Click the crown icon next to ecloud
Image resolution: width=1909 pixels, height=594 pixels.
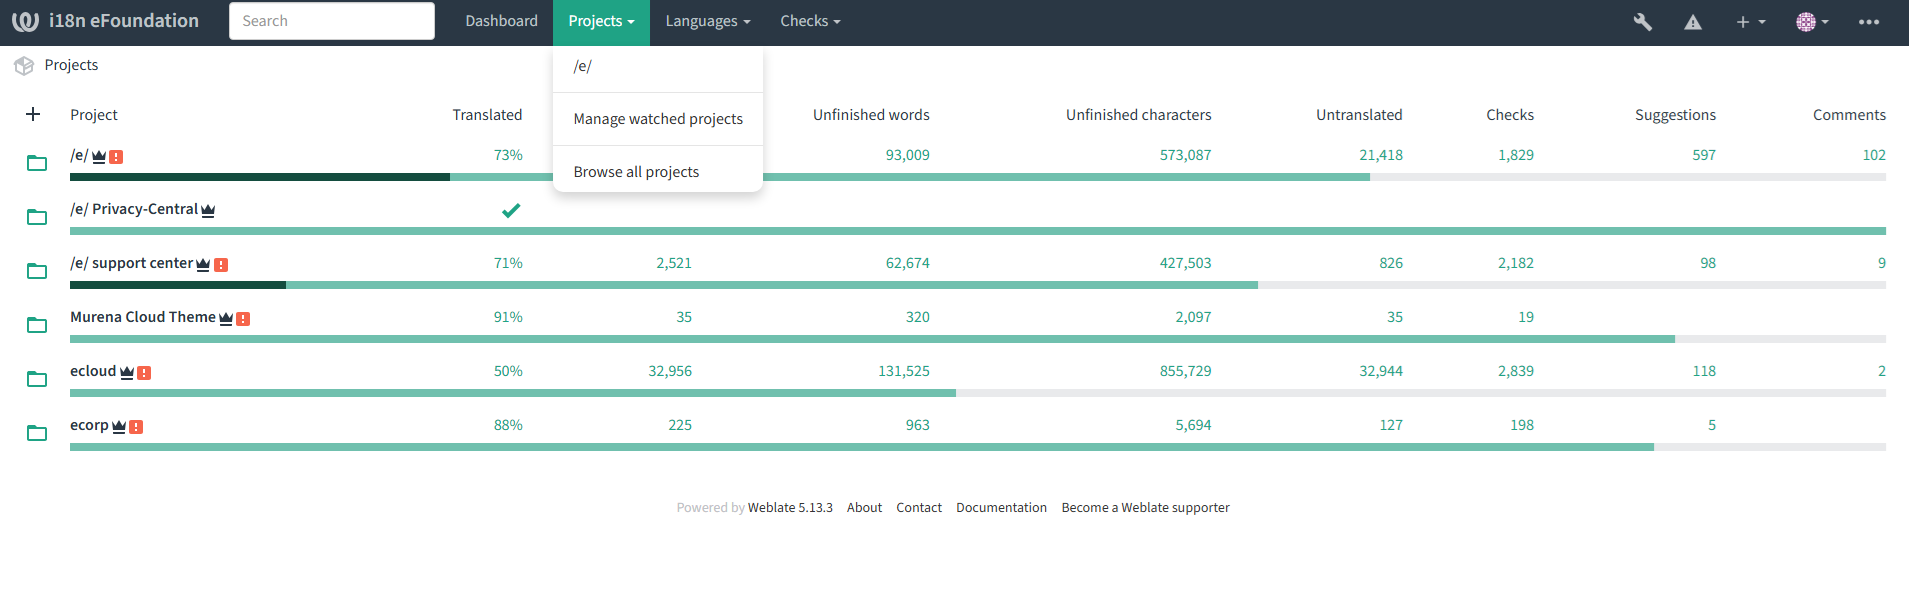point(127,372)
